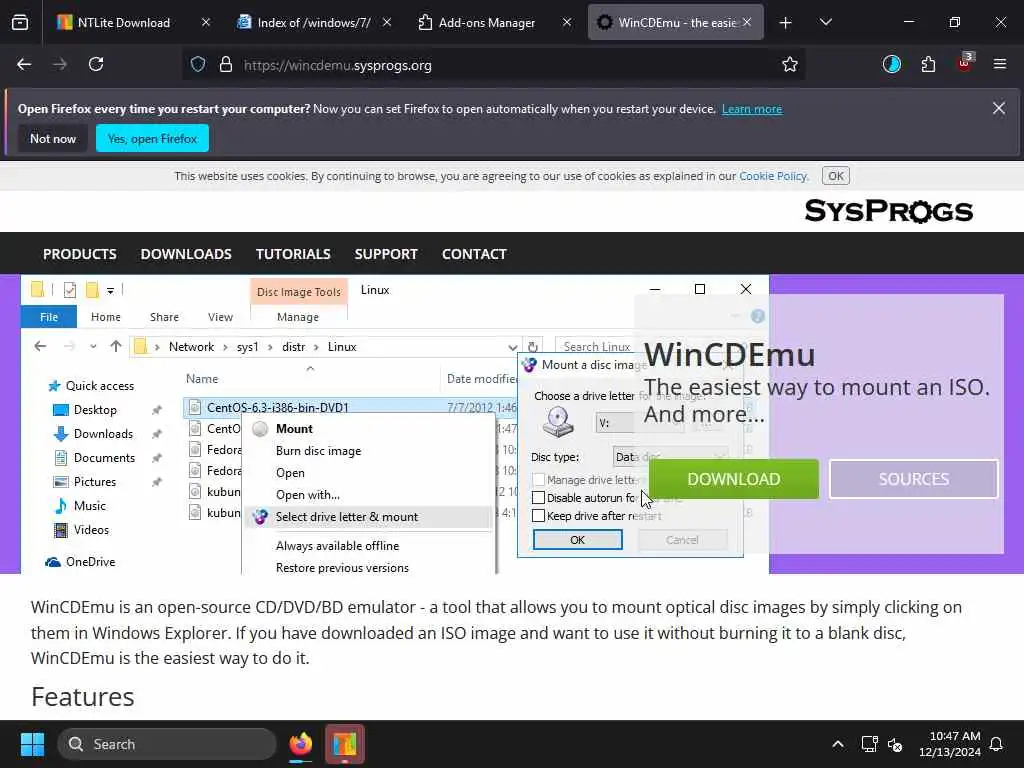The width and height of the screenshot is (1024, 768).
Task: Open the Cookie Policy link
Action: tap(773, 176)
